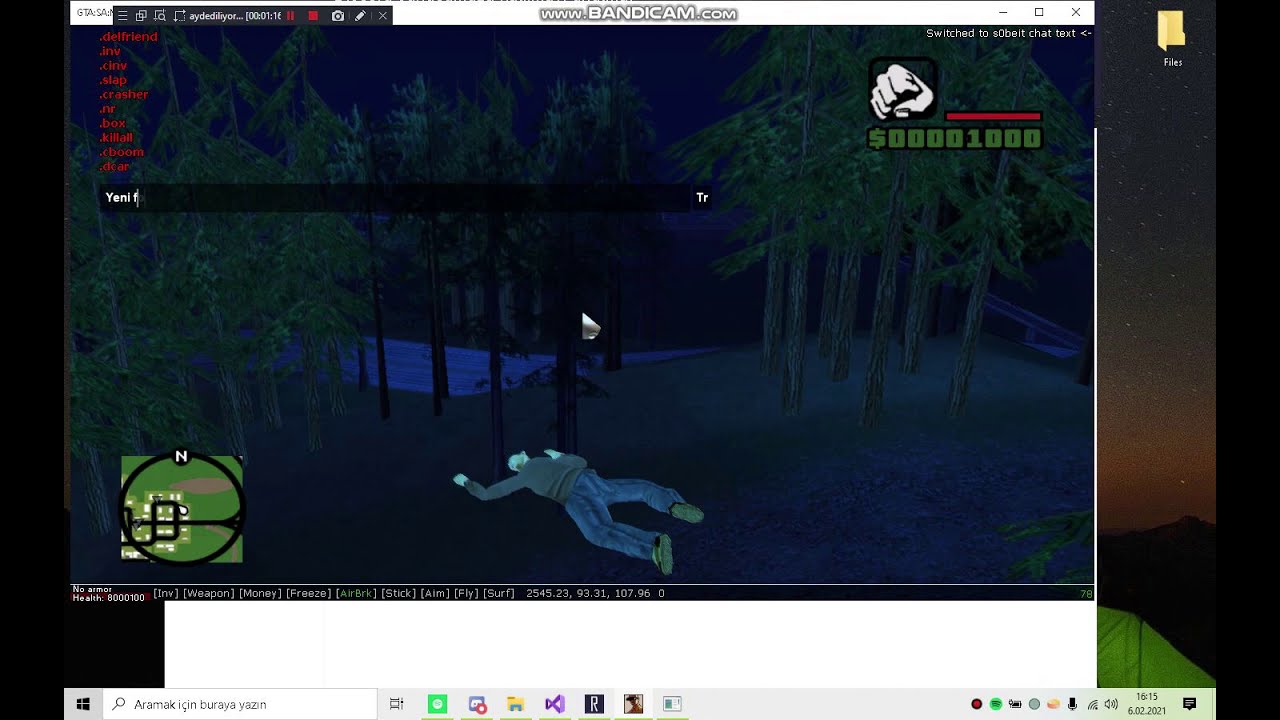Toggle the [Freeze] cheat in status bar
Viewport: 1280px width, 720px height.
coord(309,593)
